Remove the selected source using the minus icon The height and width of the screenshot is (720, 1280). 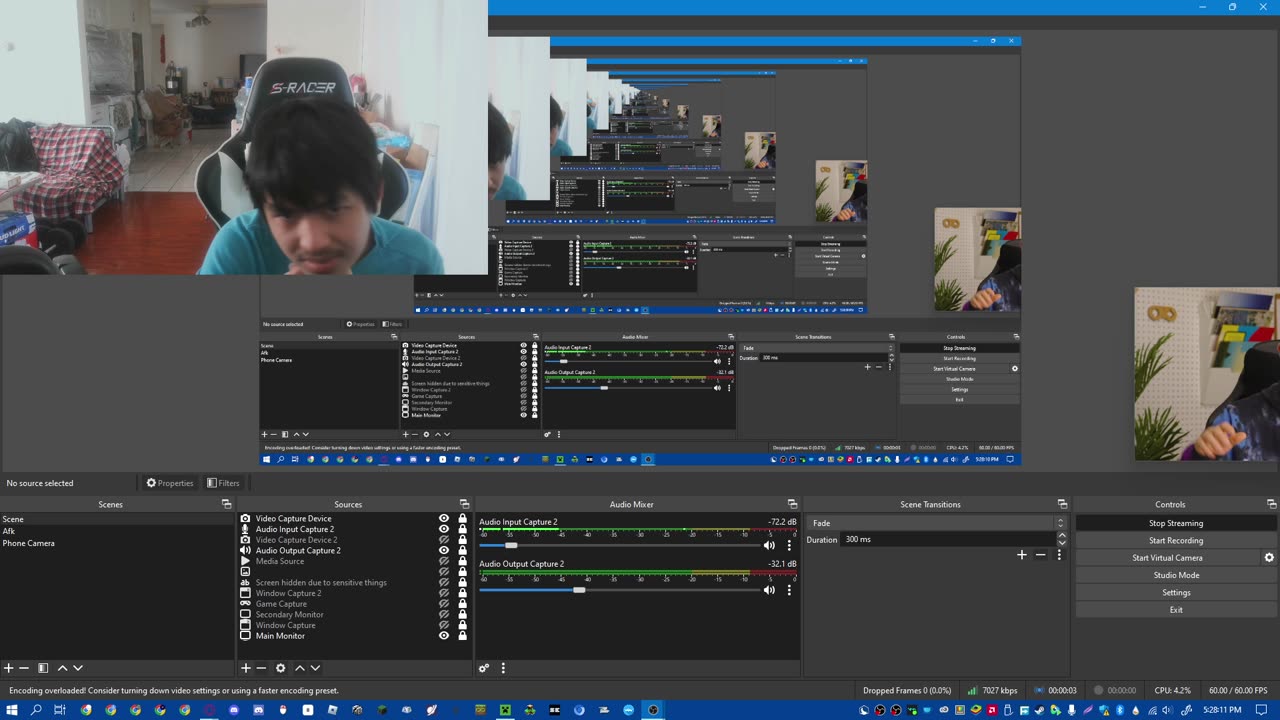pyautogui.click(x=261, y=668)
